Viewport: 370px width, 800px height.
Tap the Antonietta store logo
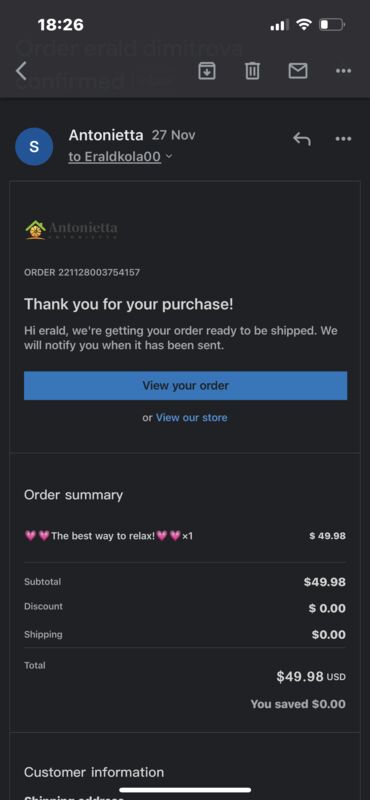pos(71,230)
